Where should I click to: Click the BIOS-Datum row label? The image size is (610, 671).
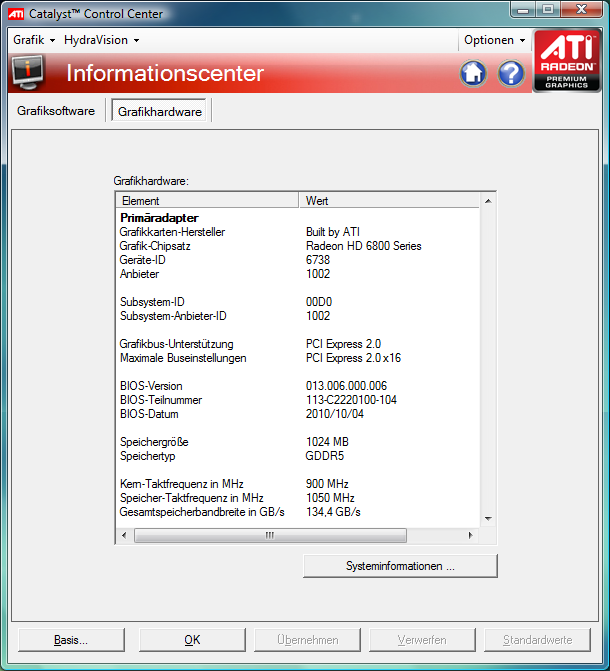click(x=149, y=414)
